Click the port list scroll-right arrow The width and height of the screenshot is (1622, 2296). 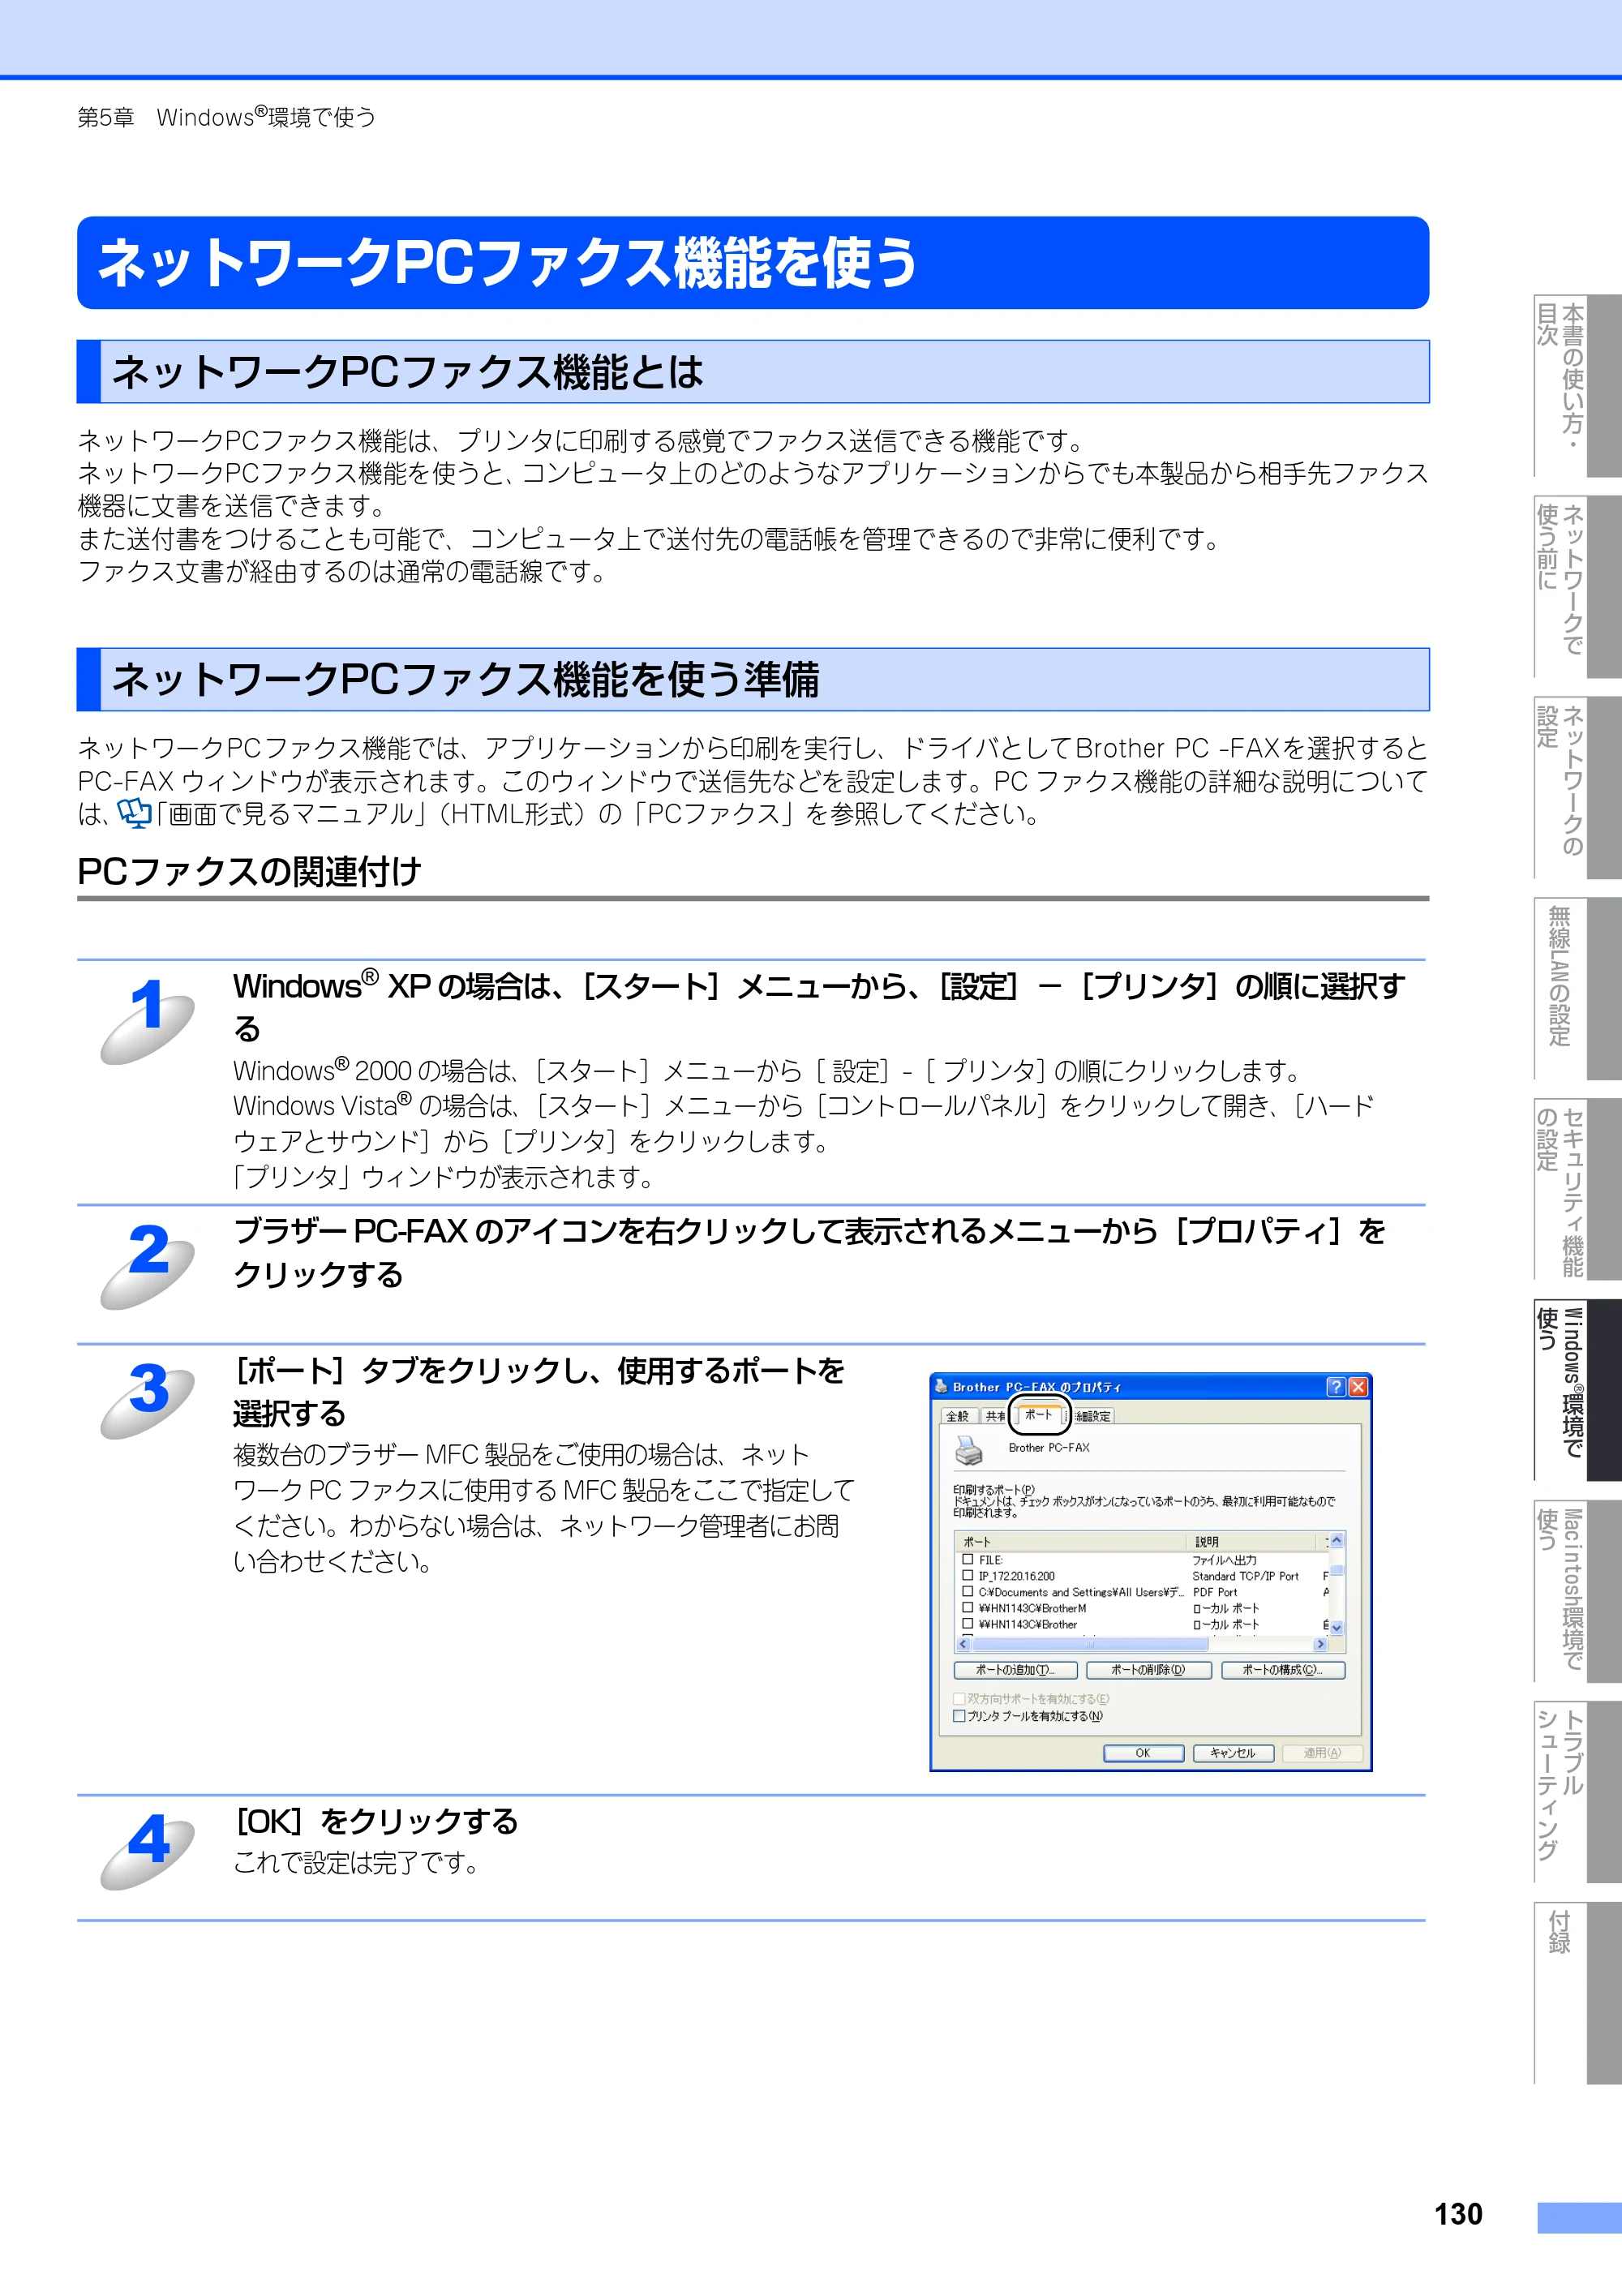coord(1320,1644)
